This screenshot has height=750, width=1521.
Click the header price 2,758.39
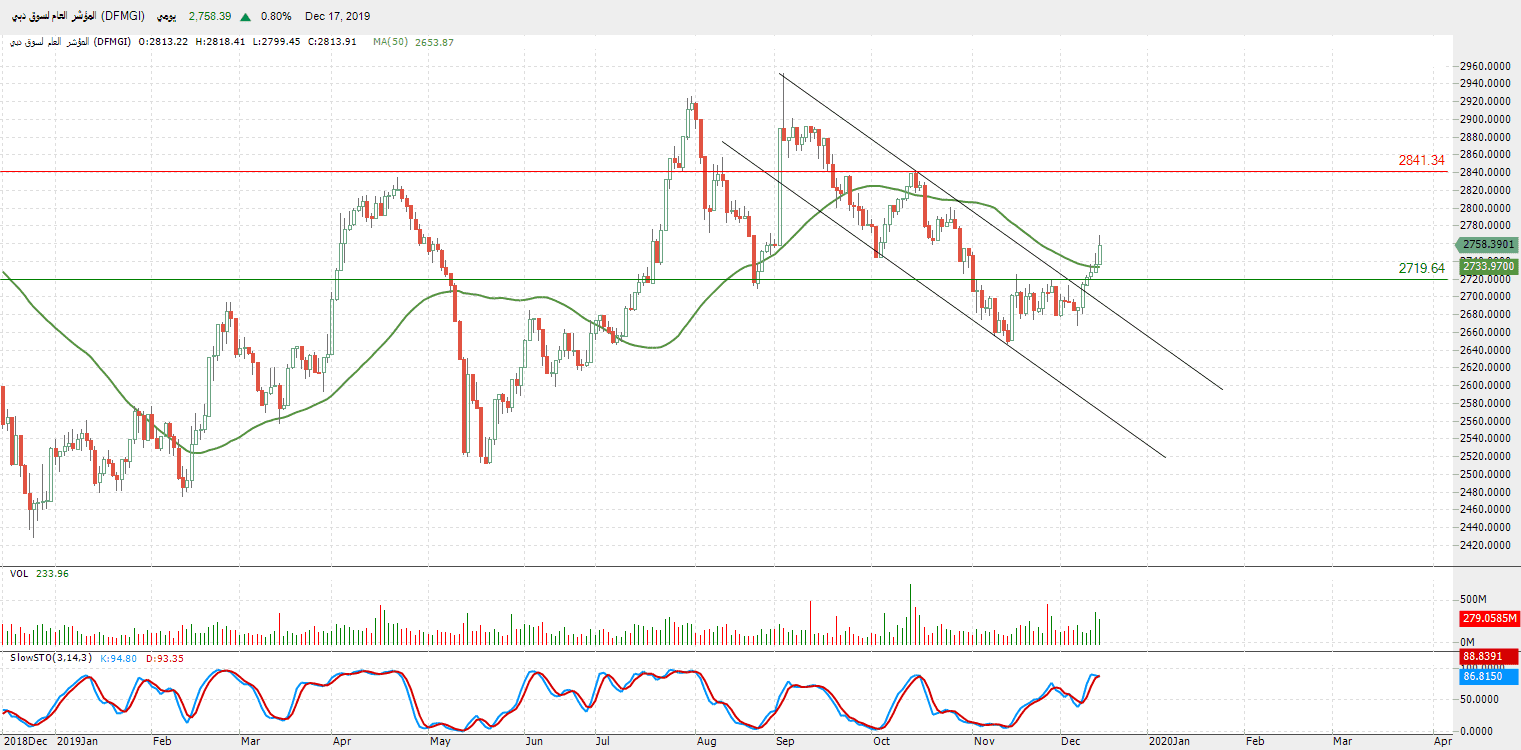pyautogui.click(x=208, y=17)
